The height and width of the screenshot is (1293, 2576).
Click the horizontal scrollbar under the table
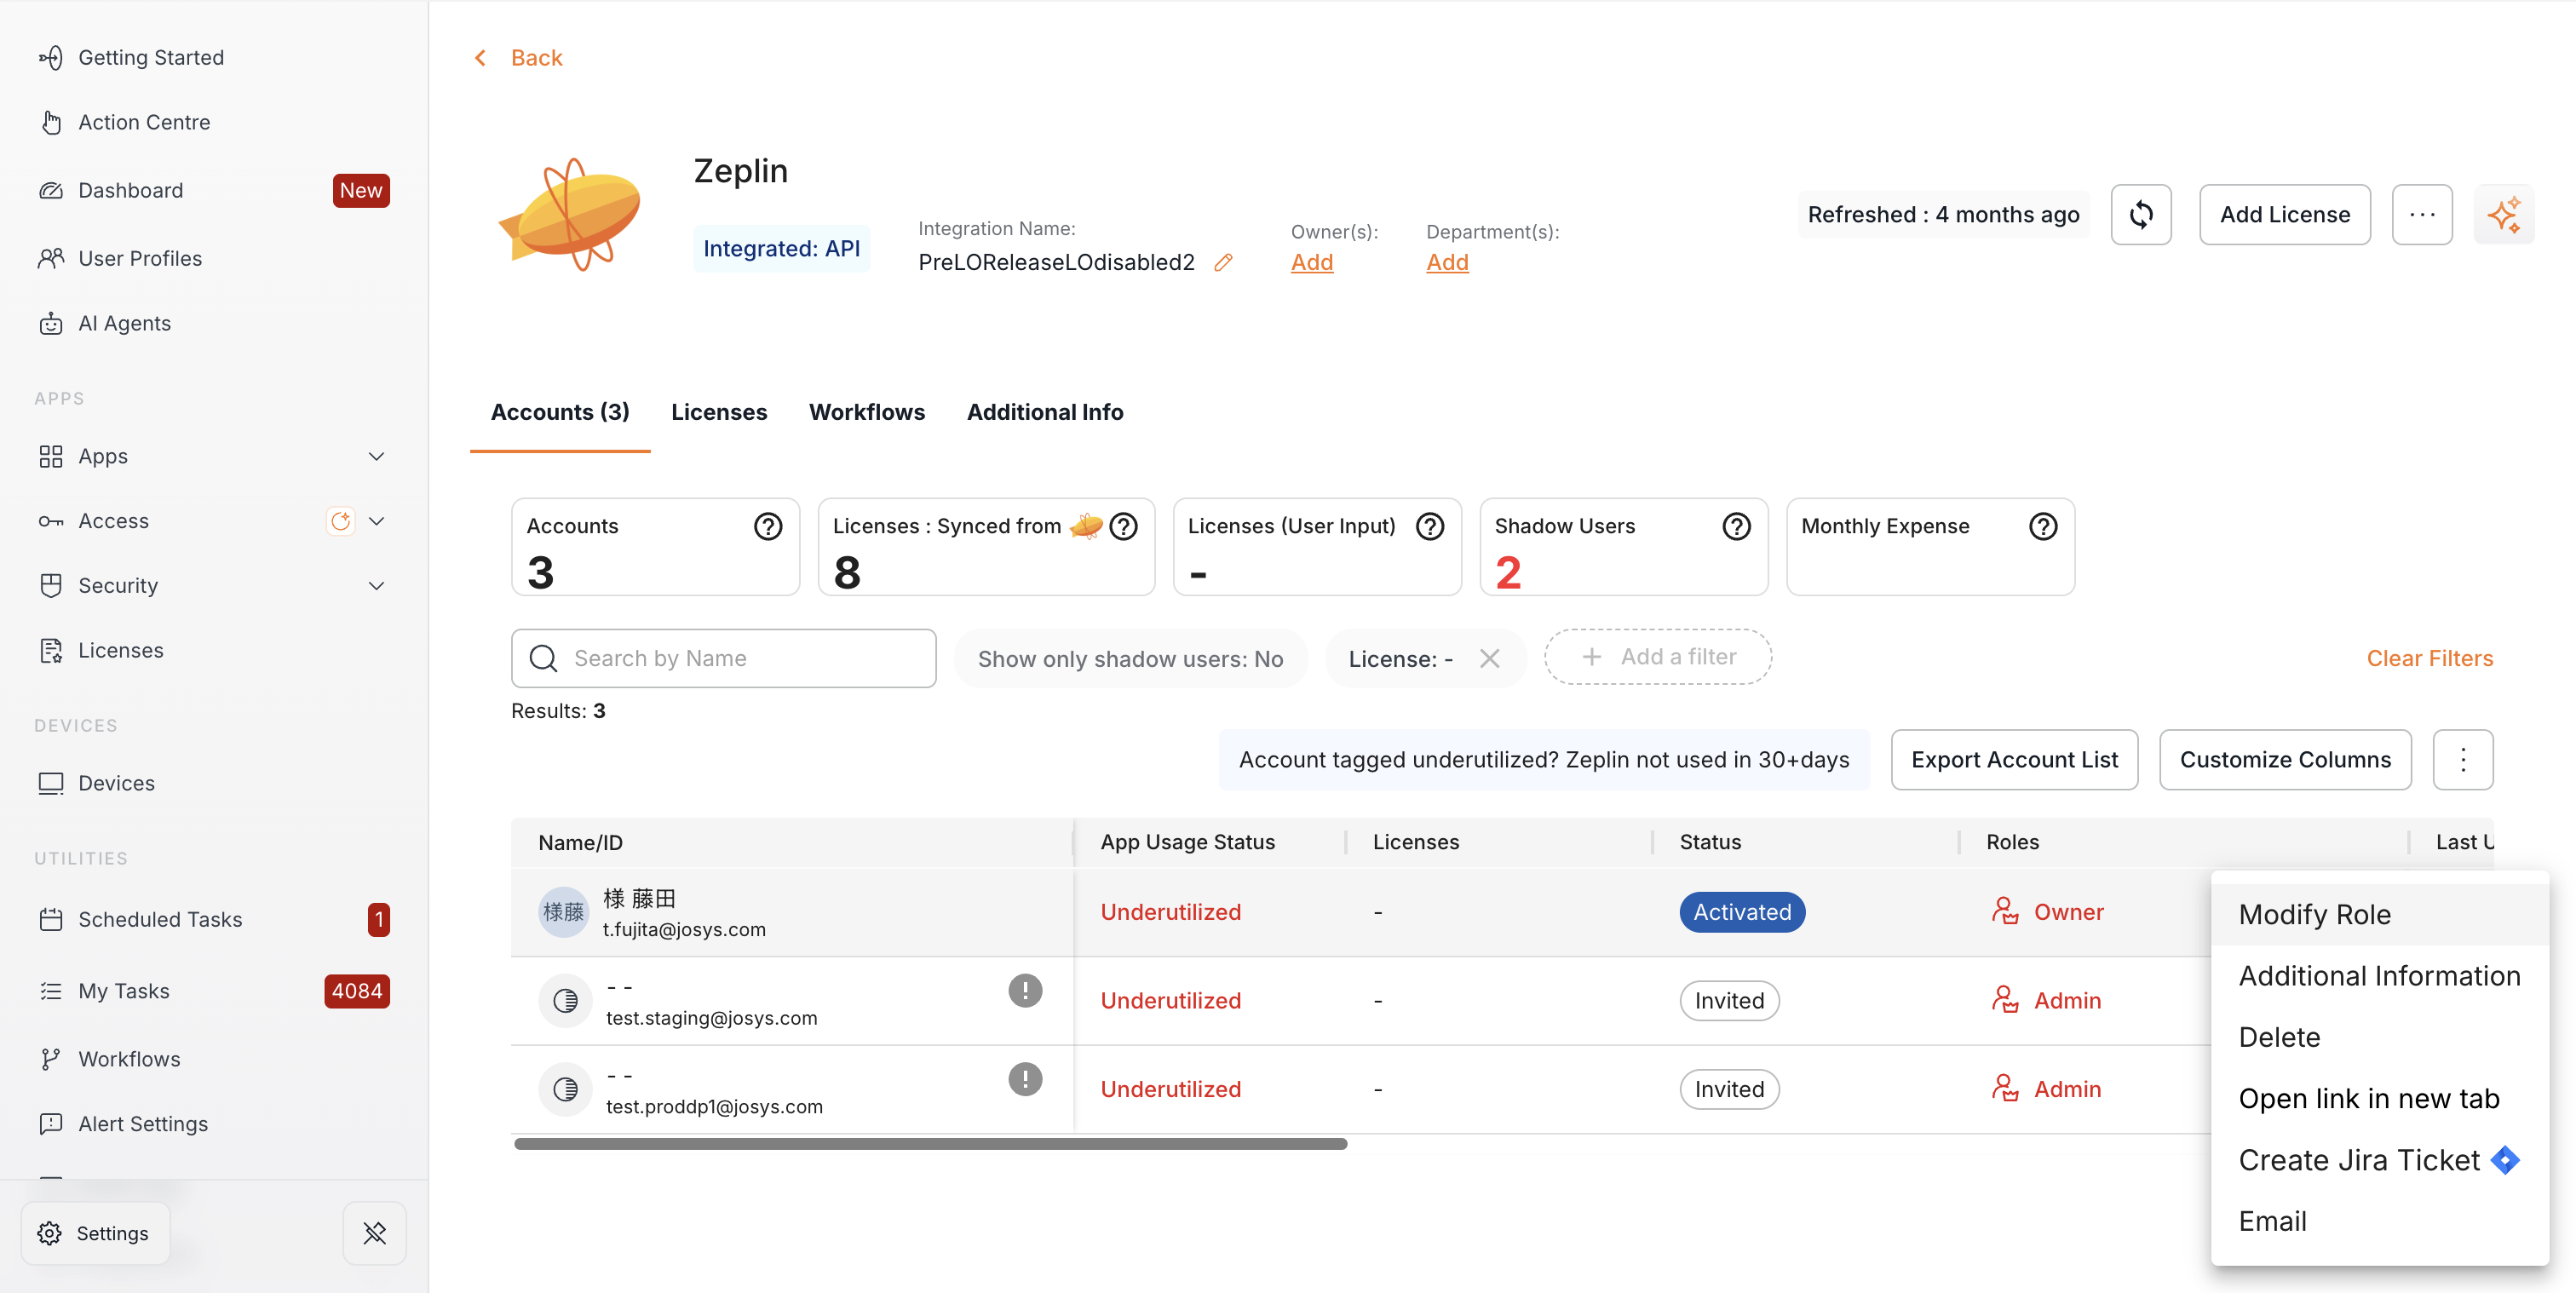coord(930,1143)
